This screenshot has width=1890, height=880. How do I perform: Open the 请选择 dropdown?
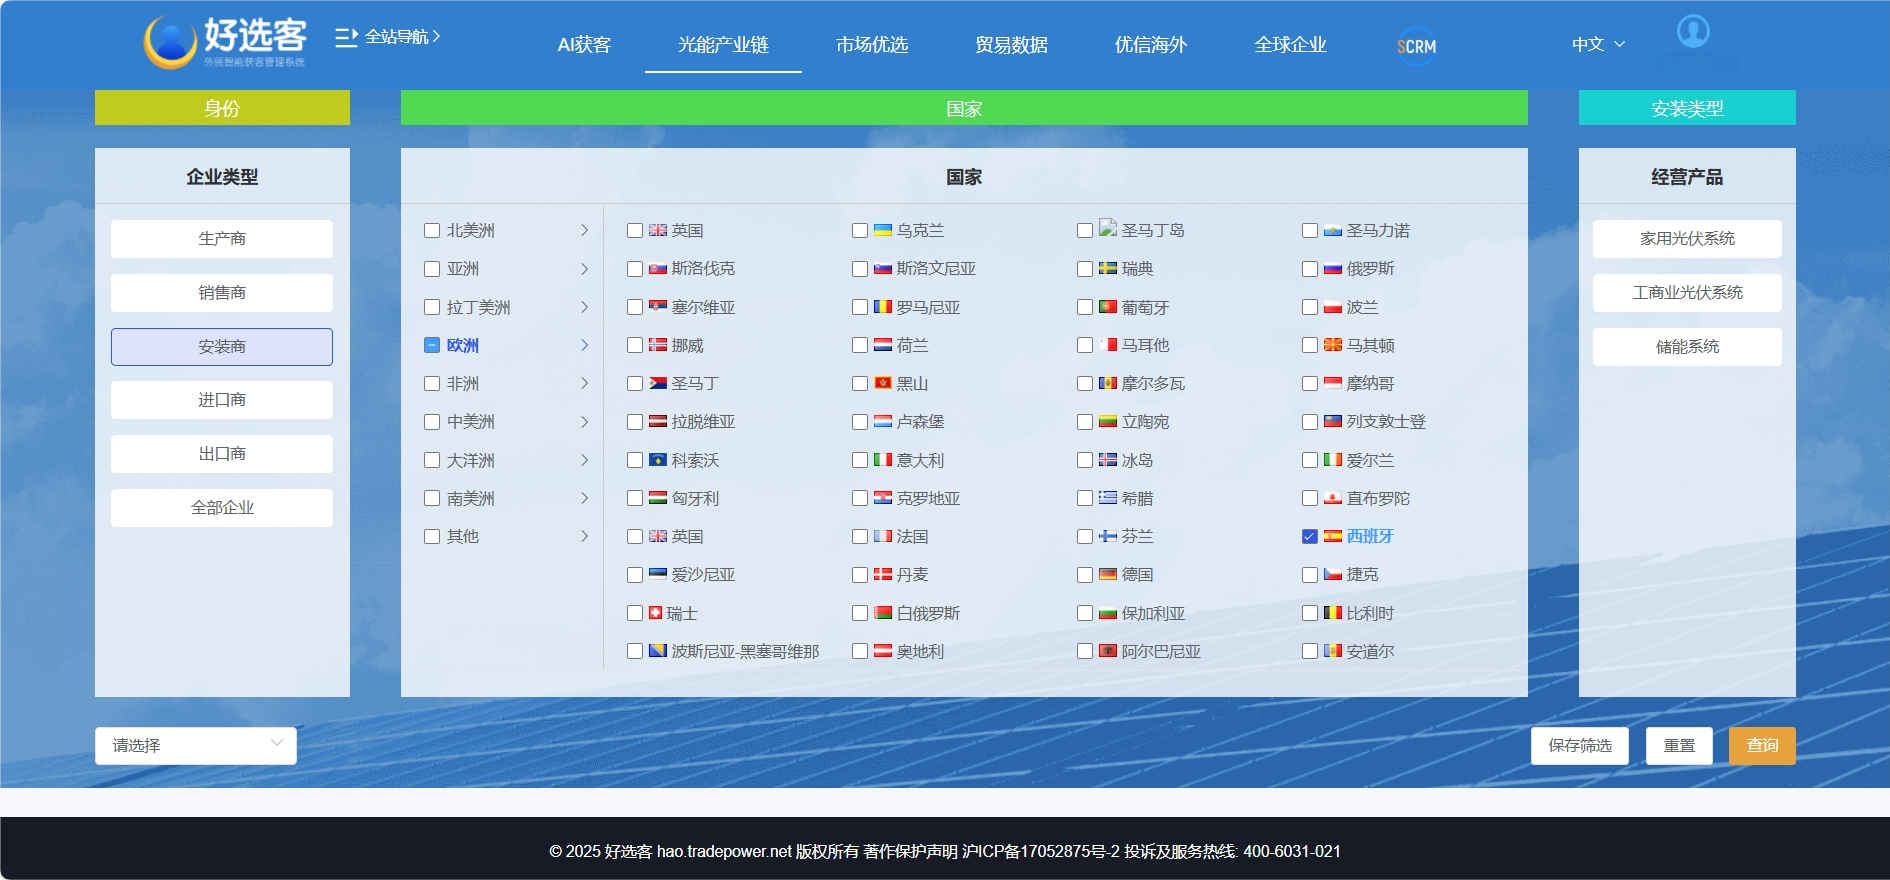196,746
